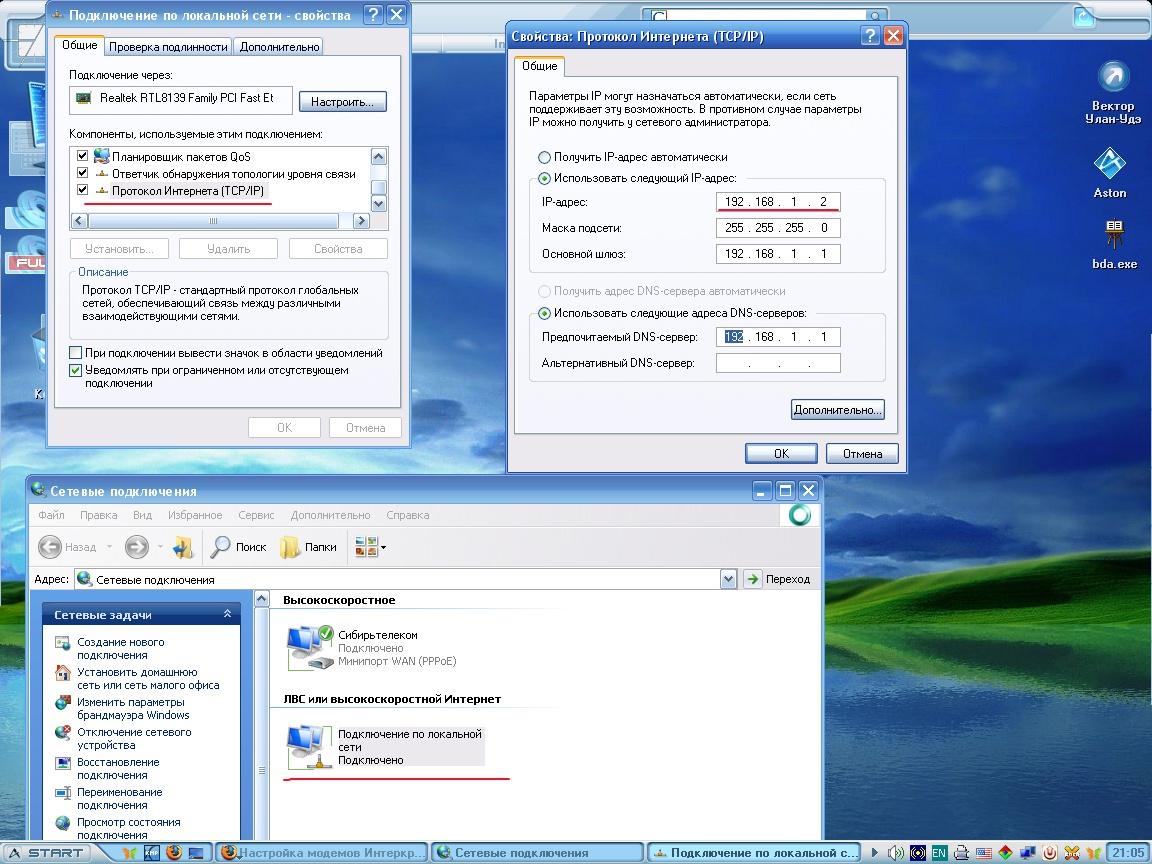The height and width of the screenshot is (864, 1152).
Task: Select 'Получить IP-адрес автоматически' radio button
Action: click(x=545, y=157)
